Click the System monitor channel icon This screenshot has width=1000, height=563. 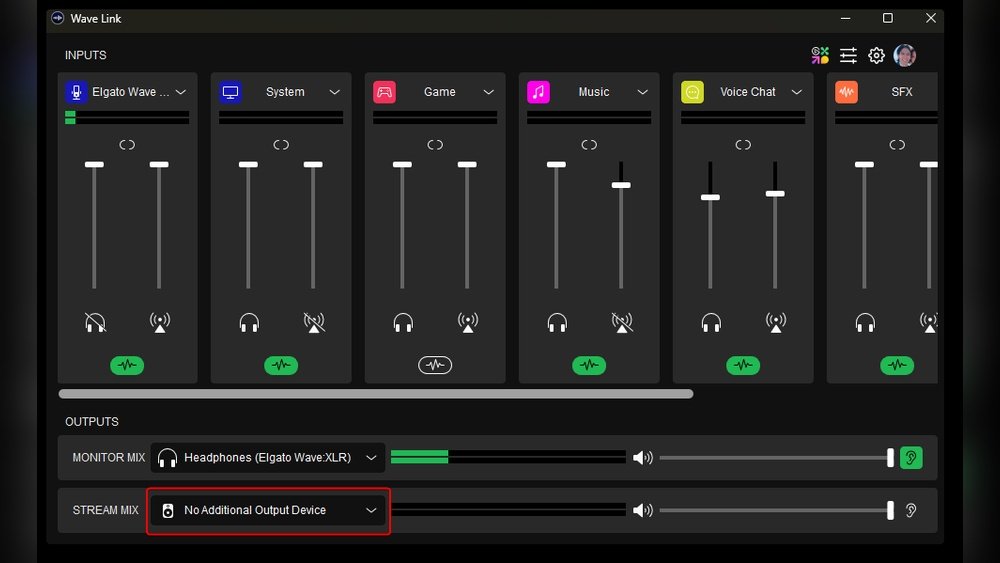pyautogui.click(x=230, y=92)
